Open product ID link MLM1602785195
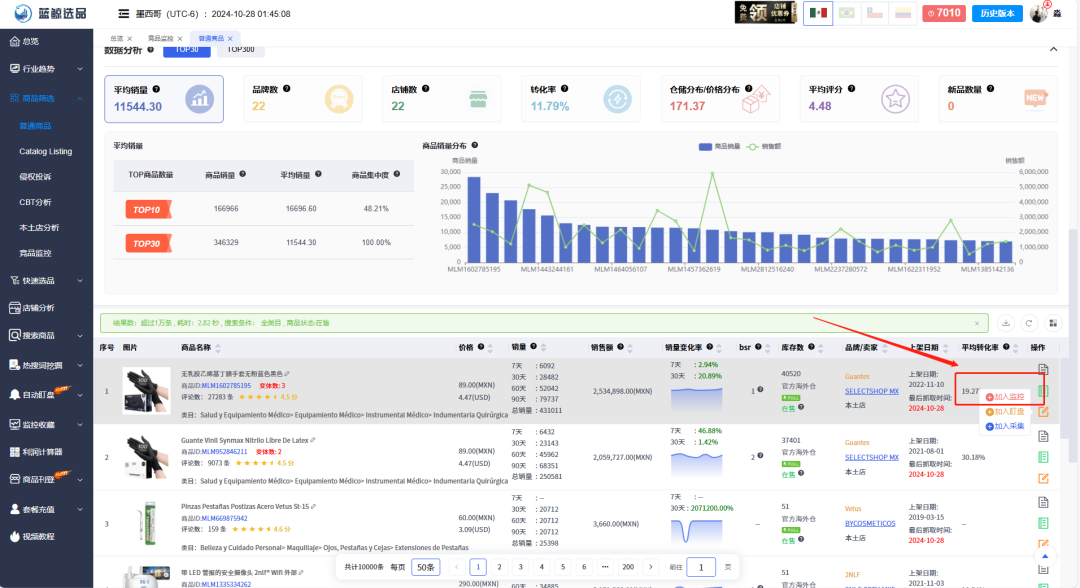 click(x=226, y=386)
